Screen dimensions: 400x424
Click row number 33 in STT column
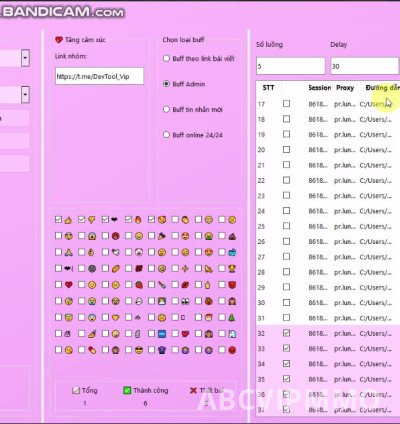tap(261, 349)
